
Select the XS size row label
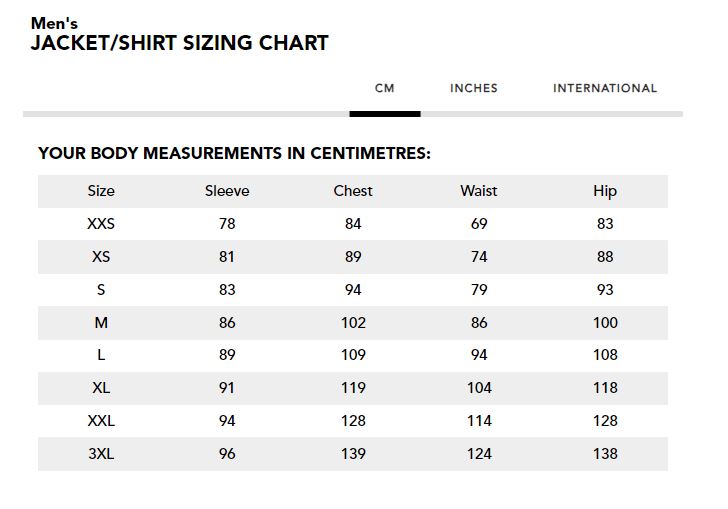101,257
